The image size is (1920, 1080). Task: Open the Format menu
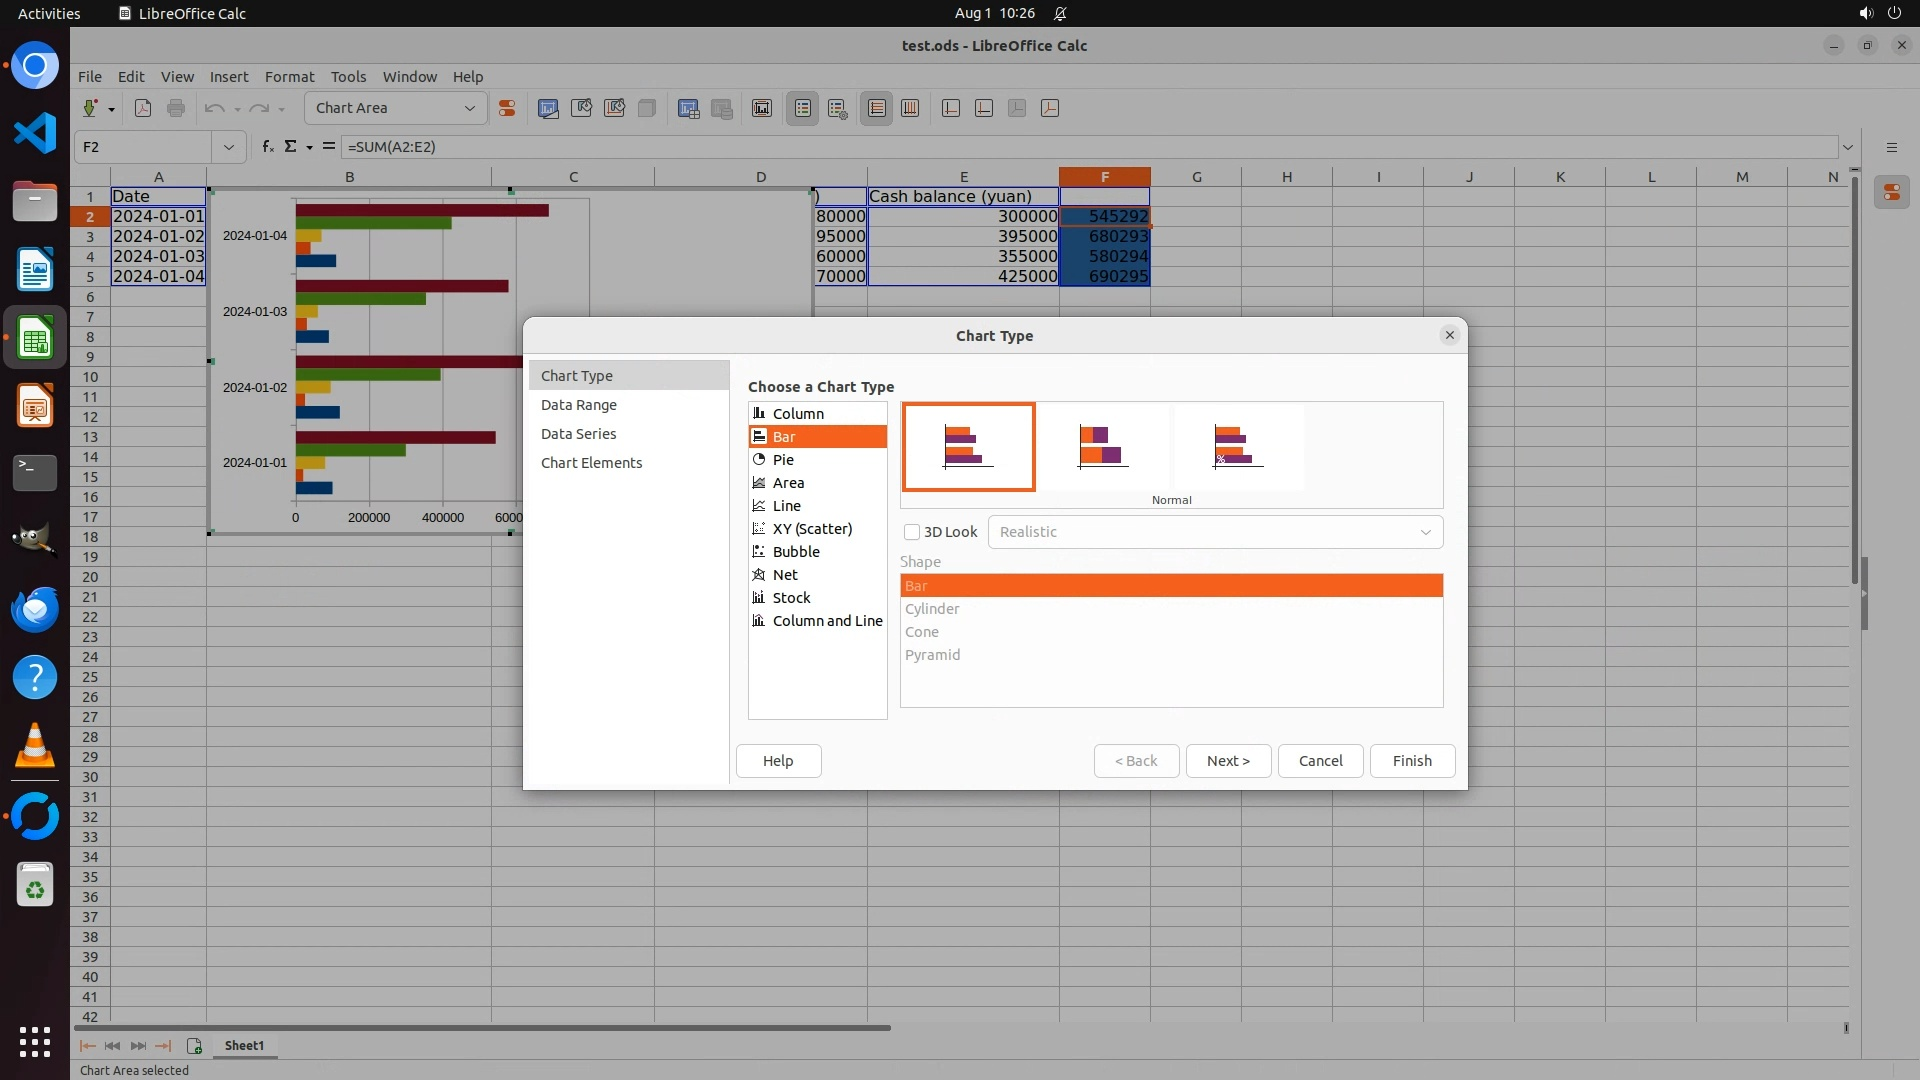(289, 77)
